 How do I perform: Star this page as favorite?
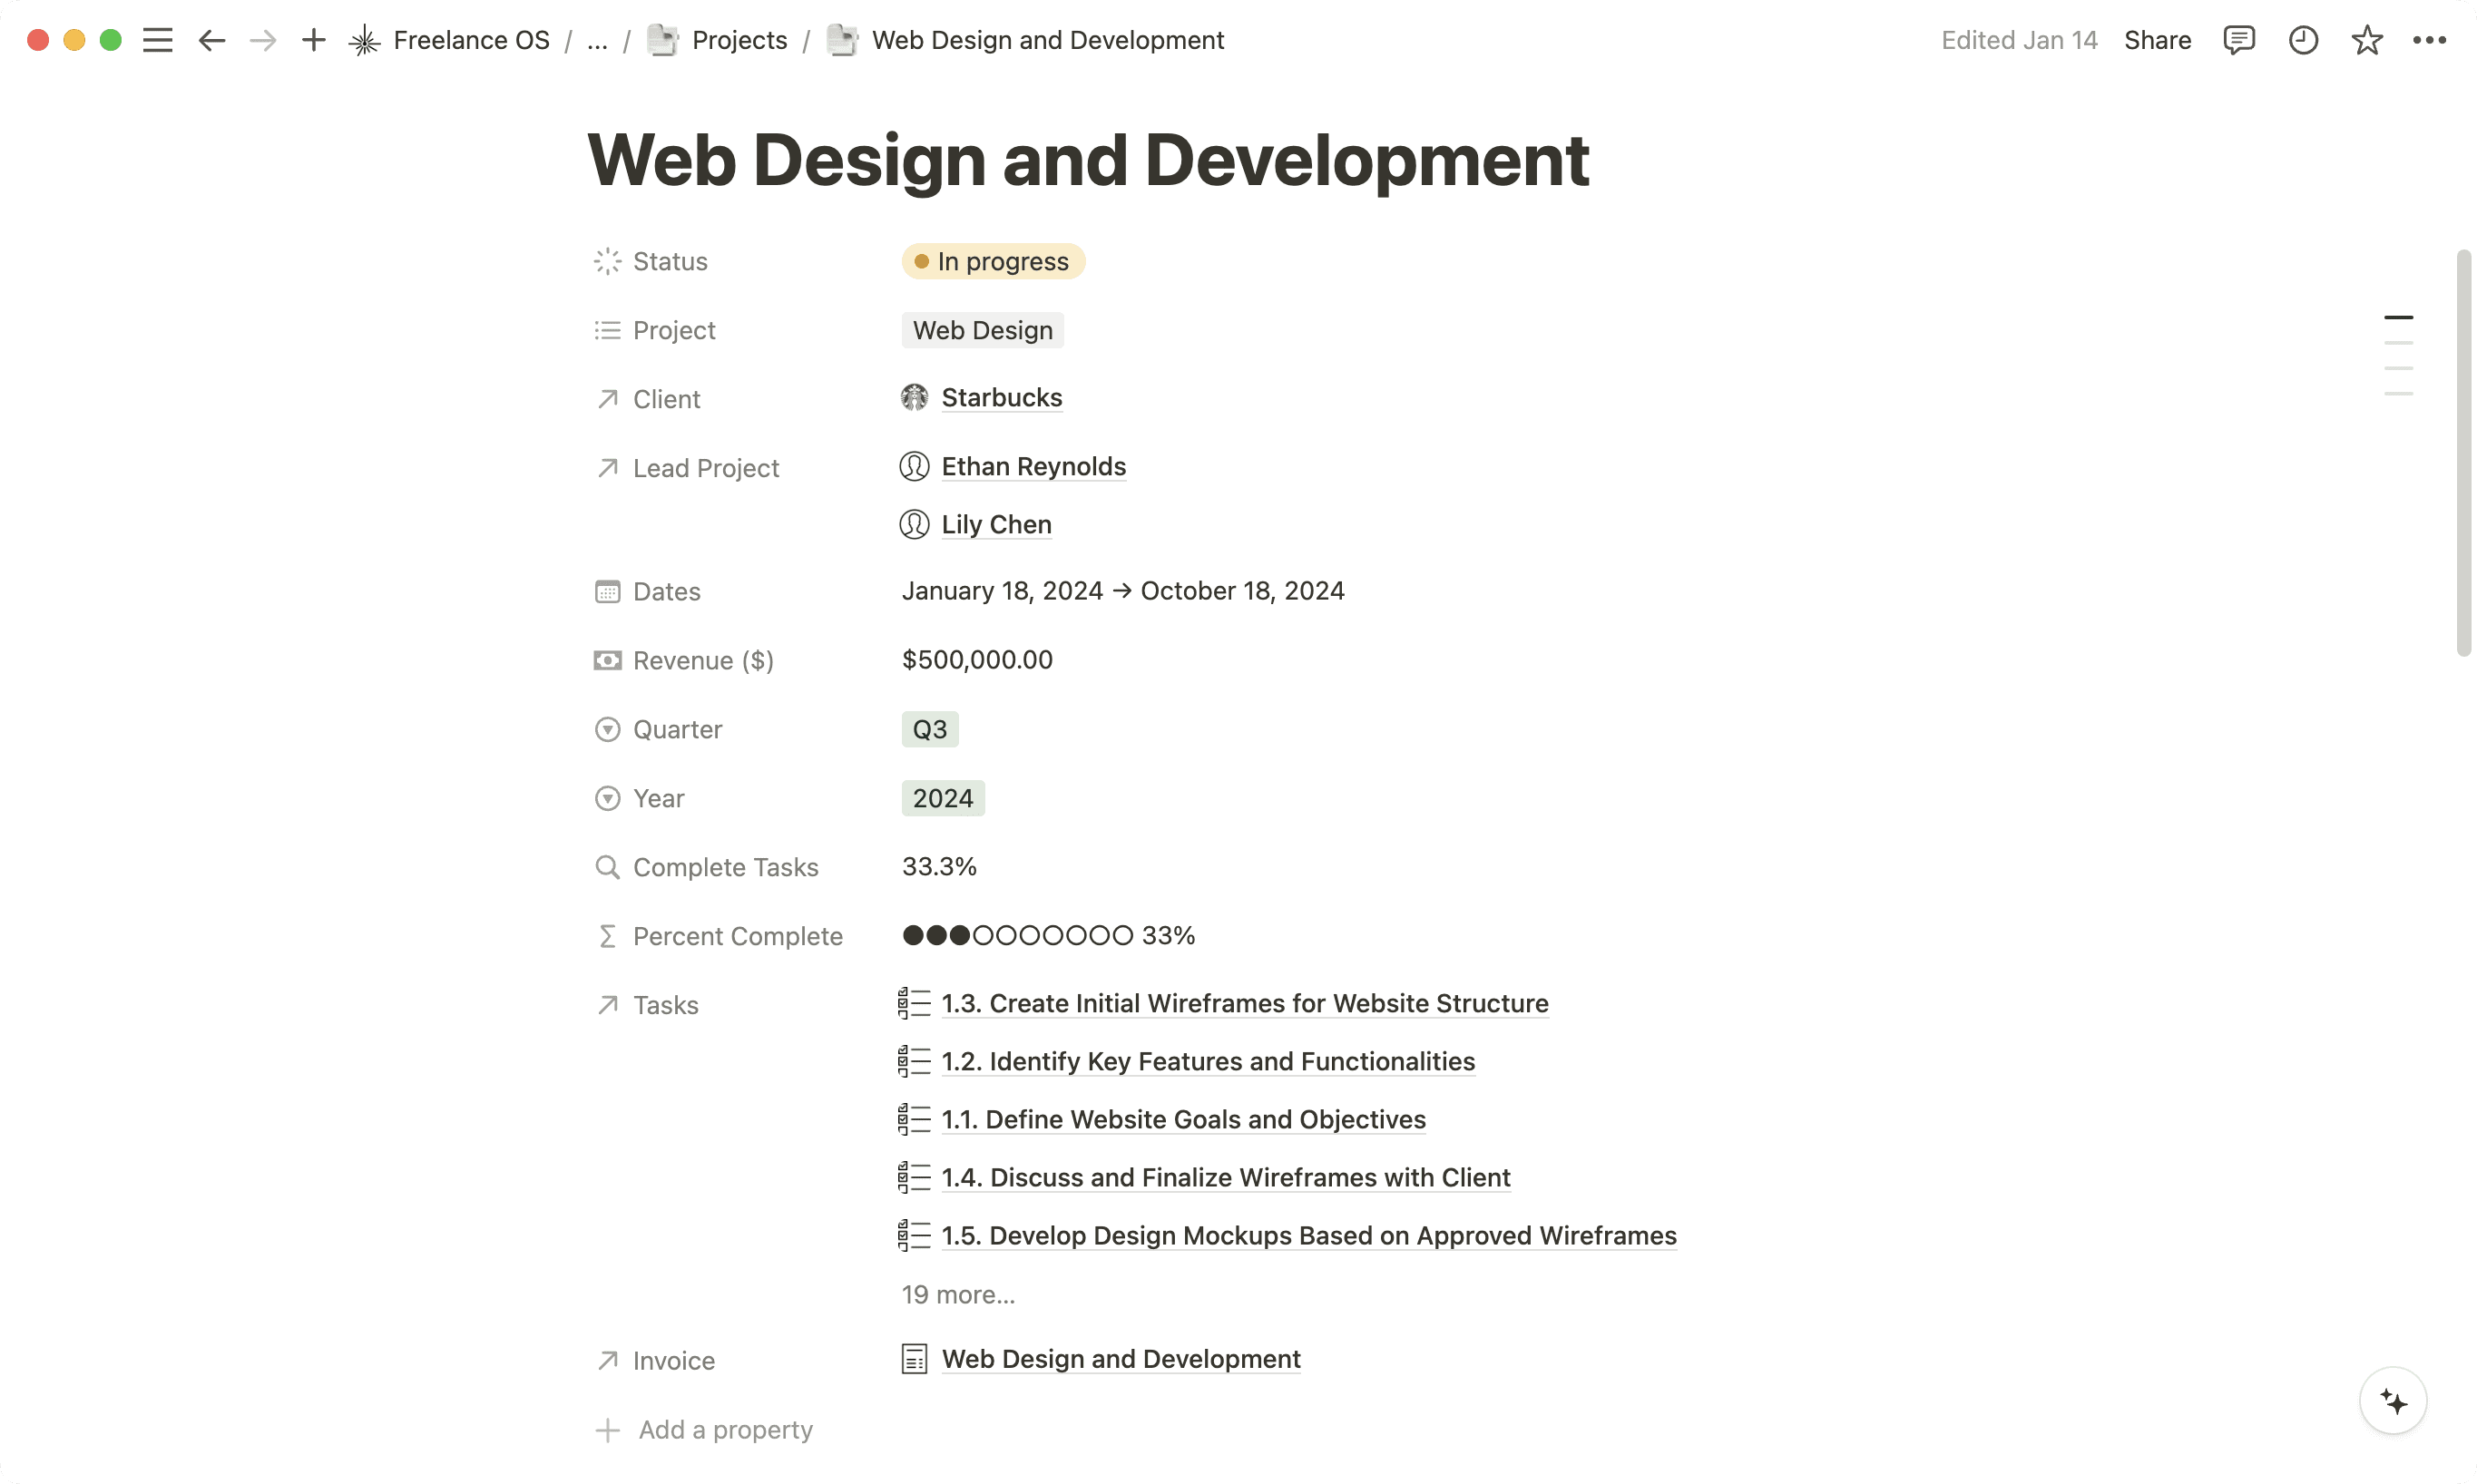pos(2367,40)
